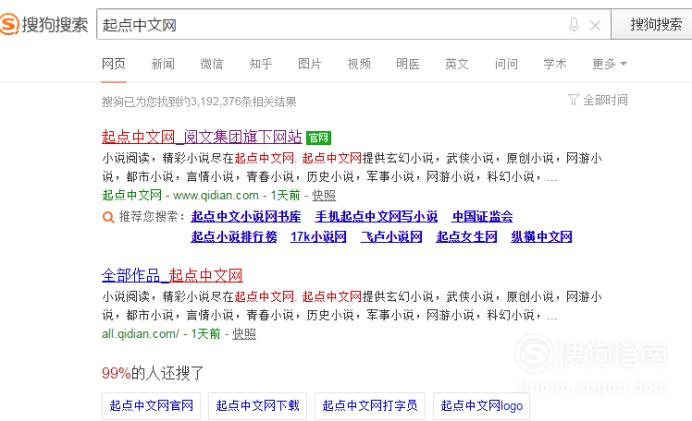The width and height of the screenshot is (692, 421).
Task: Click the 99%的人还搜了 heading
Action: 152,373
